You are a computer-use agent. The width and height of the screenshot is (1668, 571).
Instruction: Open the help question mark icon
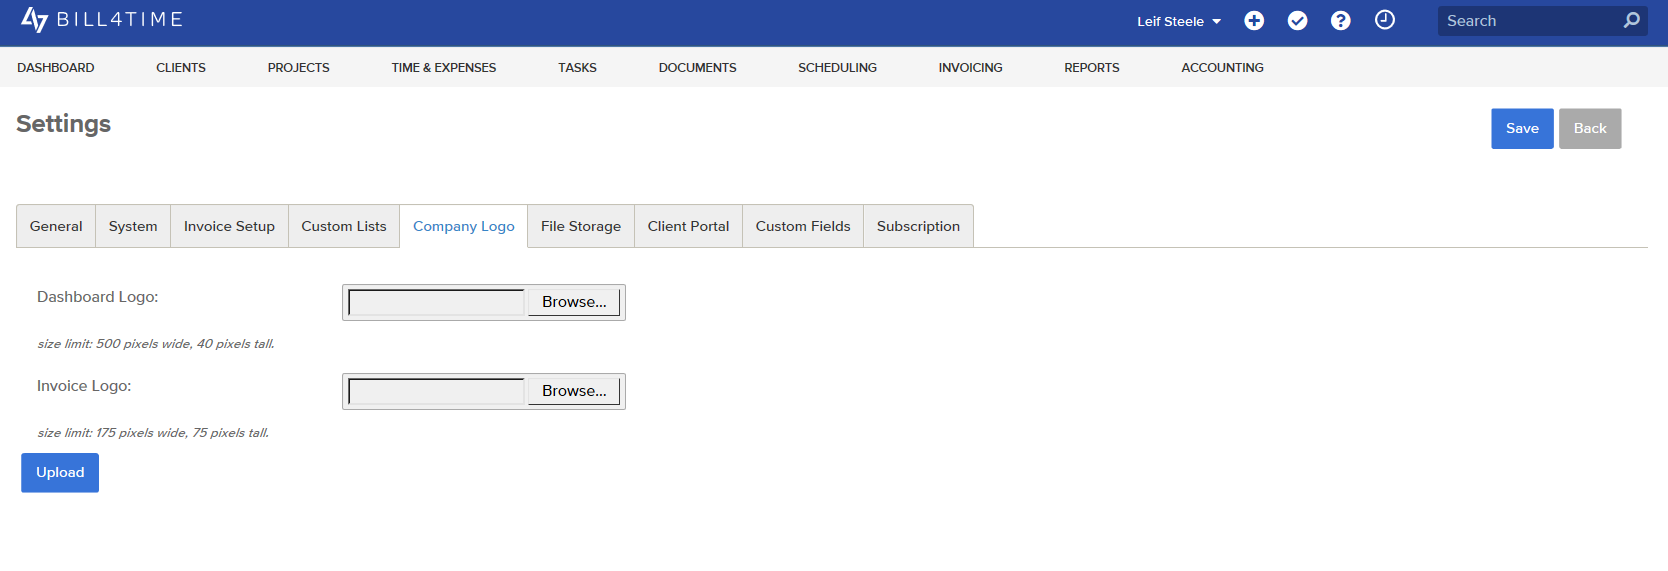(1341, 21)
